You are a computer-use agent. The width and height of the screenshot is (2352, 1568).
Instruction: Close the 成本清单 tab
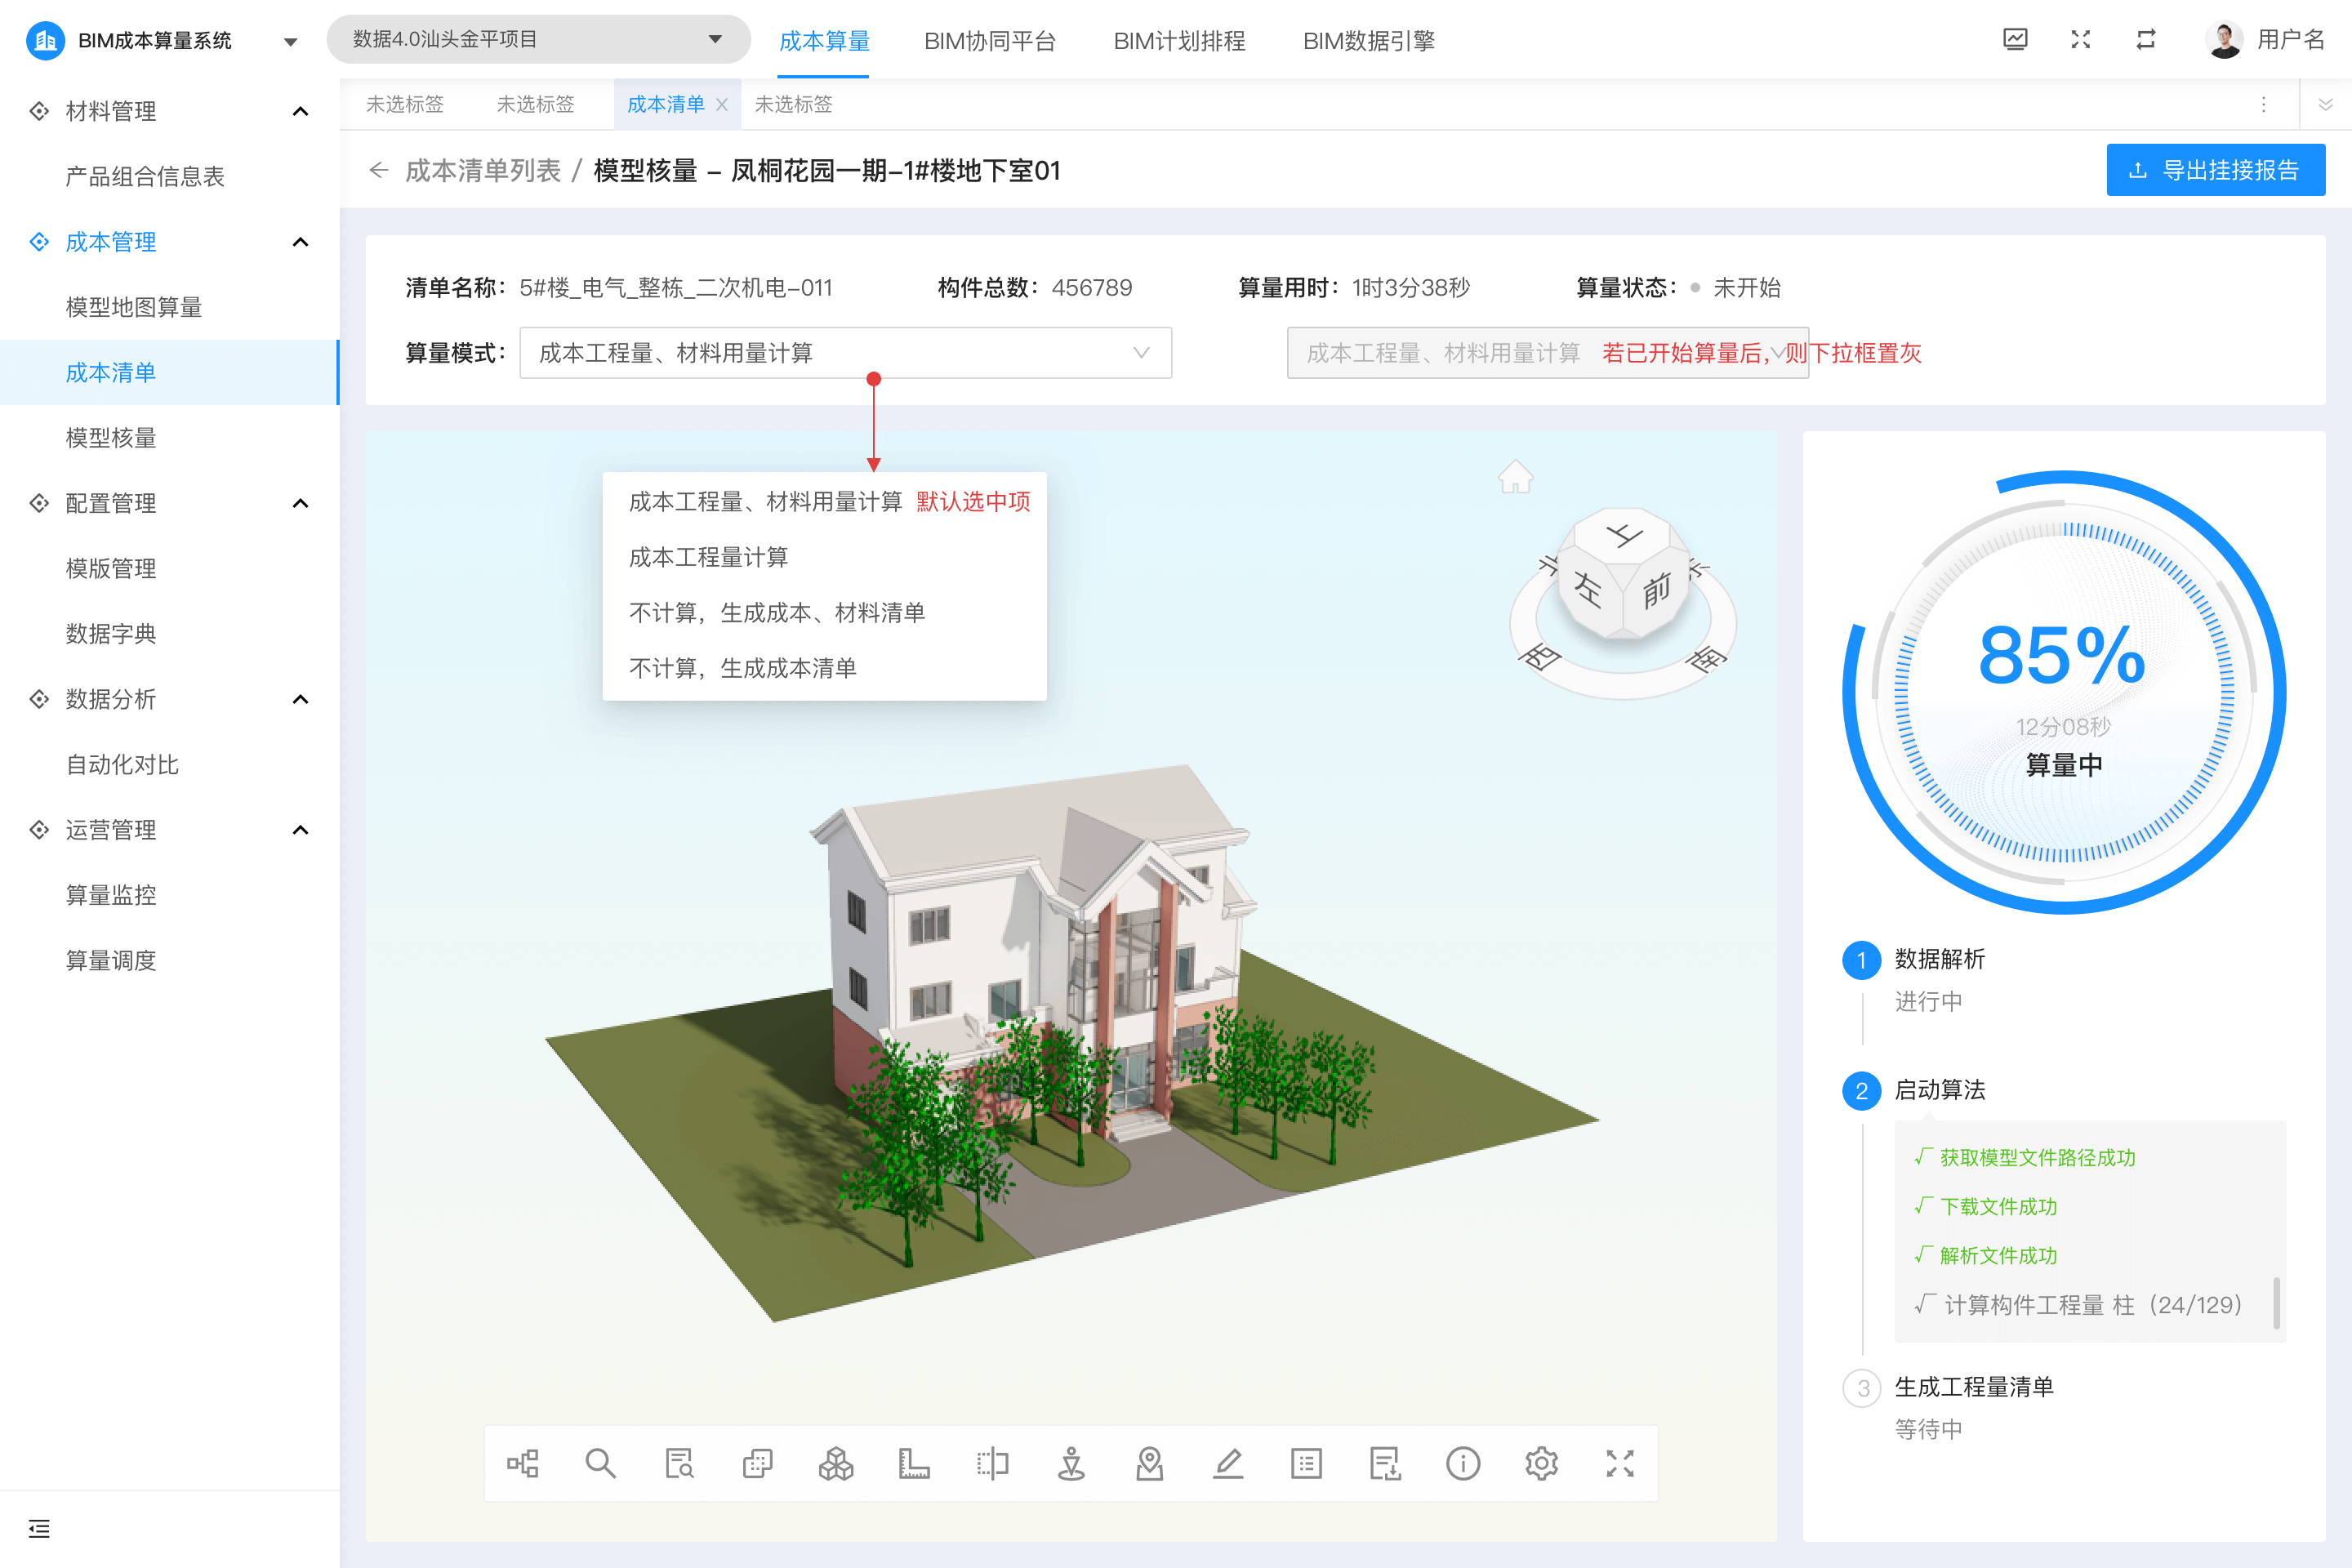coord(722,105)
